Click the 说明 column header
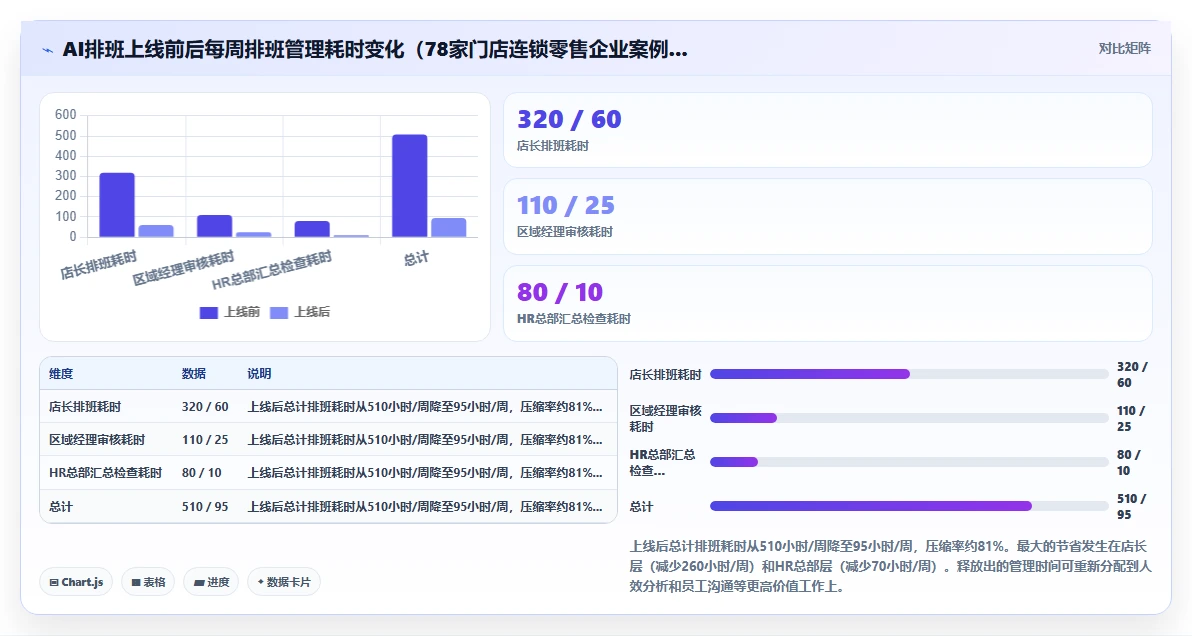1192x636 pixels. (259, 374)
